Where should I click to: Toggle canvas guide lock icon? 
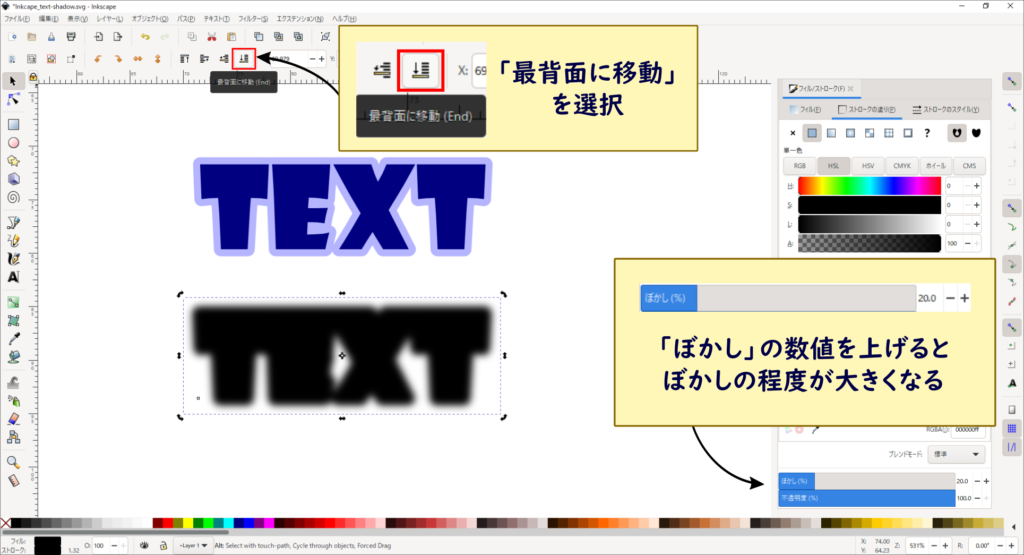point(33,77)
